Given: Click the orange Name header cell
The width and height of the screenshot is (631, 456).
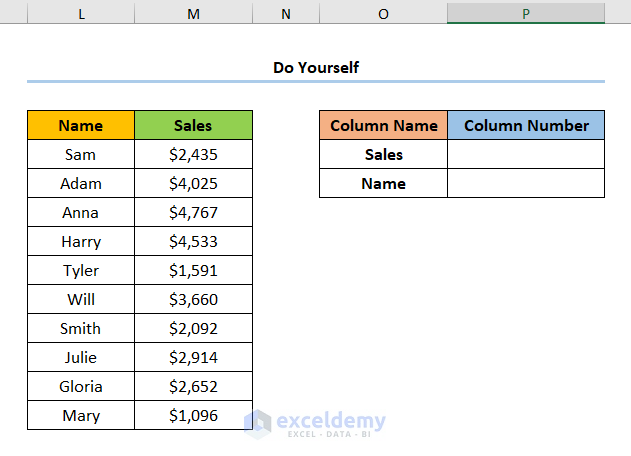Looking at the screenshot, I should (x=80, y=125).
